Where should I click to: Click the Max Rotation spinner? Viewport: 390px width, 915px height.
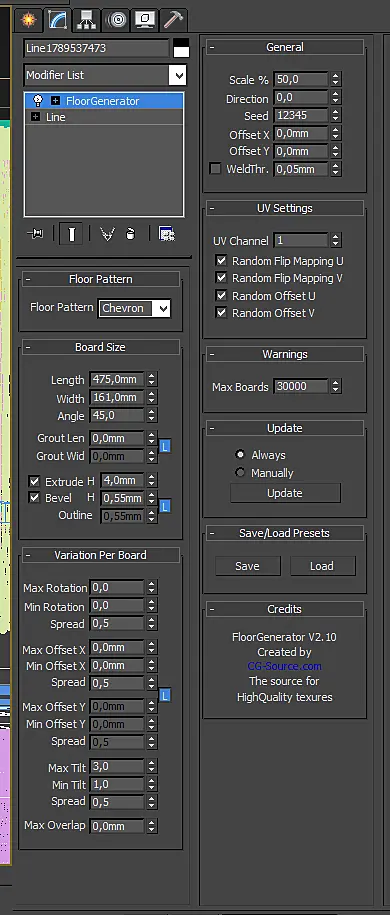(x=152, y=588)
